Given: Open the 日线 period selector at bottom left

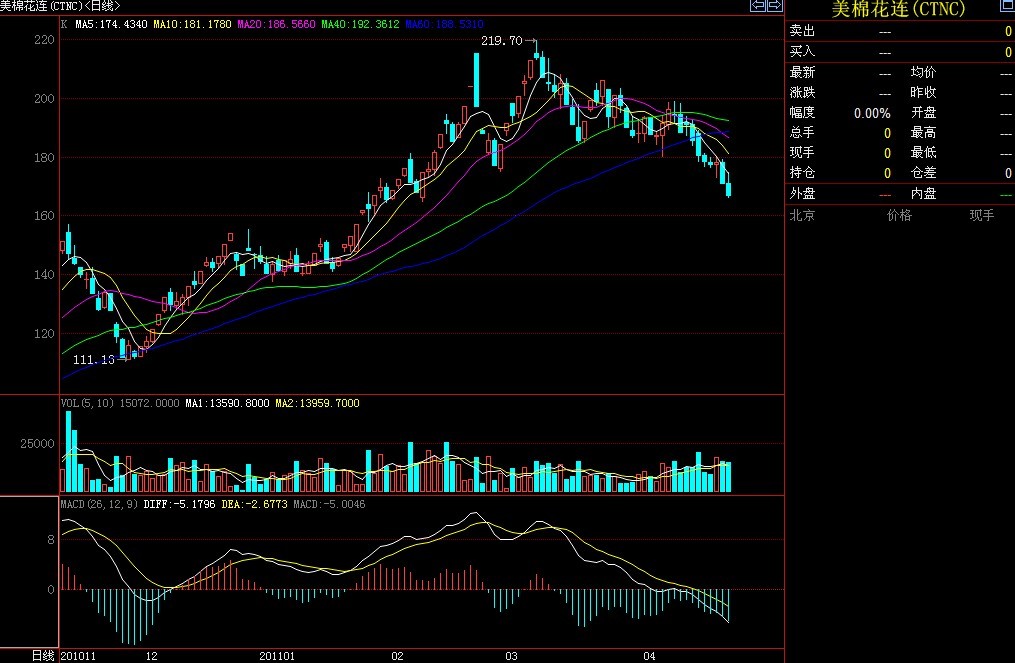Looking at the screenshot, I should click(x=42, y=656).
